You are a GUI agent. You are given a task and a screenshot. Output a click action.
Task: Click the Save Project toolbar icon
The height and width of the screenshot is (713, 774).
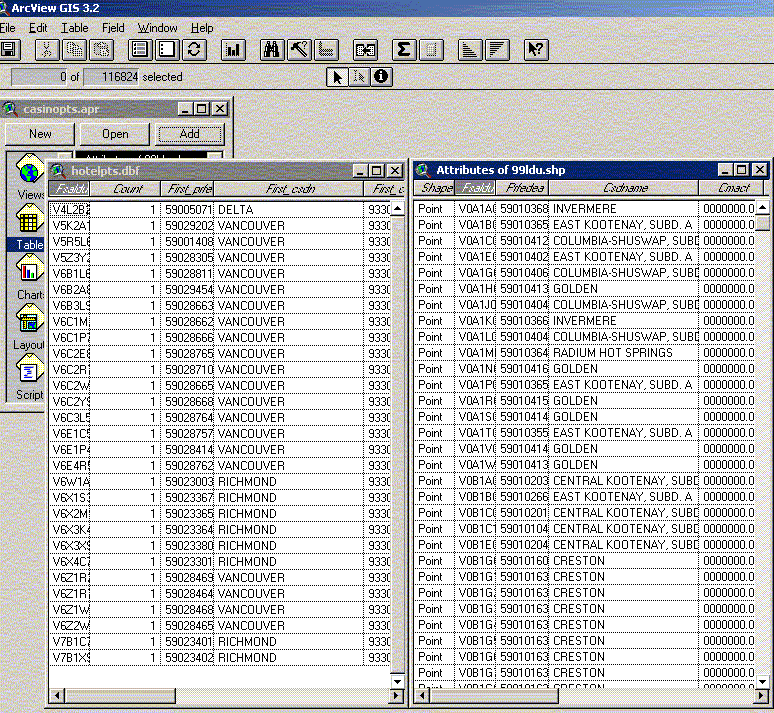point(10,49)
